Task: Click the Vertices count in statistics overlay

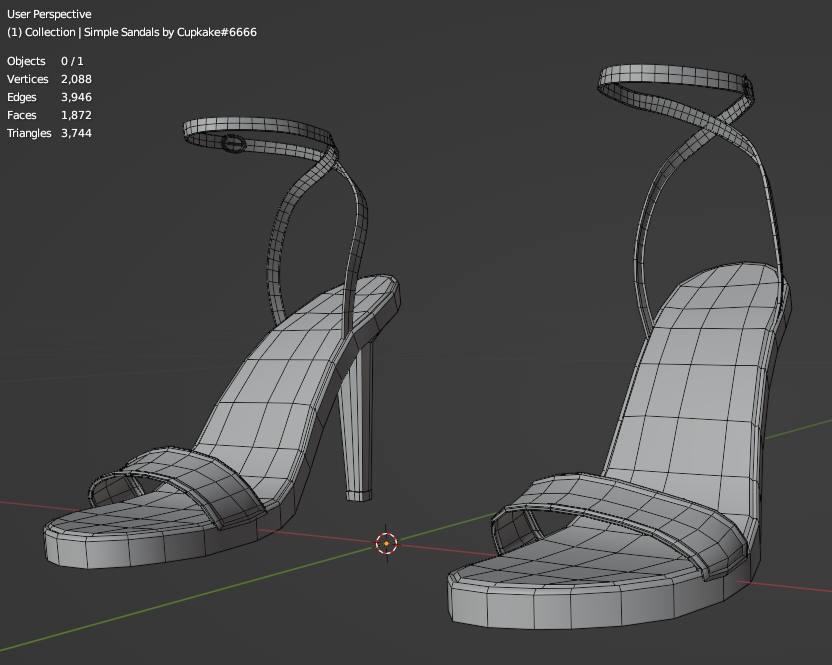Action: [x=76, y=79]
